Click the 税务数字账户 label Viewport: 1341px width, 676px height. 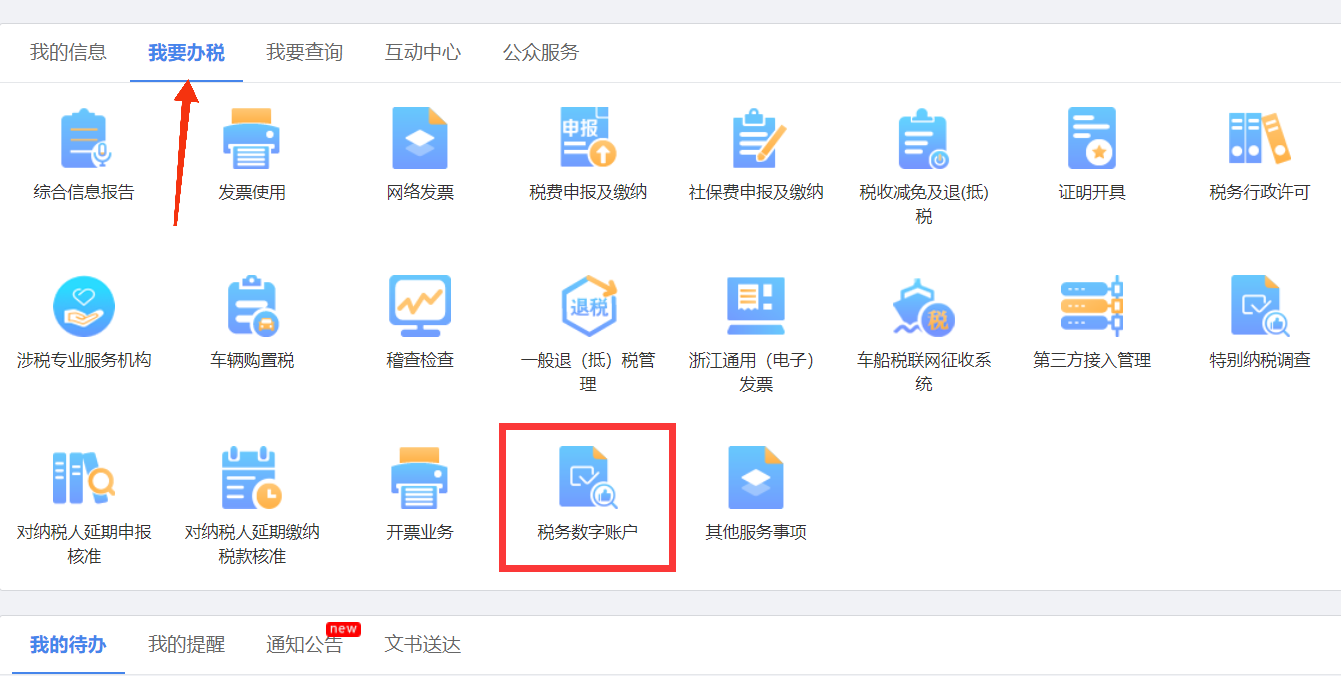[588, 532]
